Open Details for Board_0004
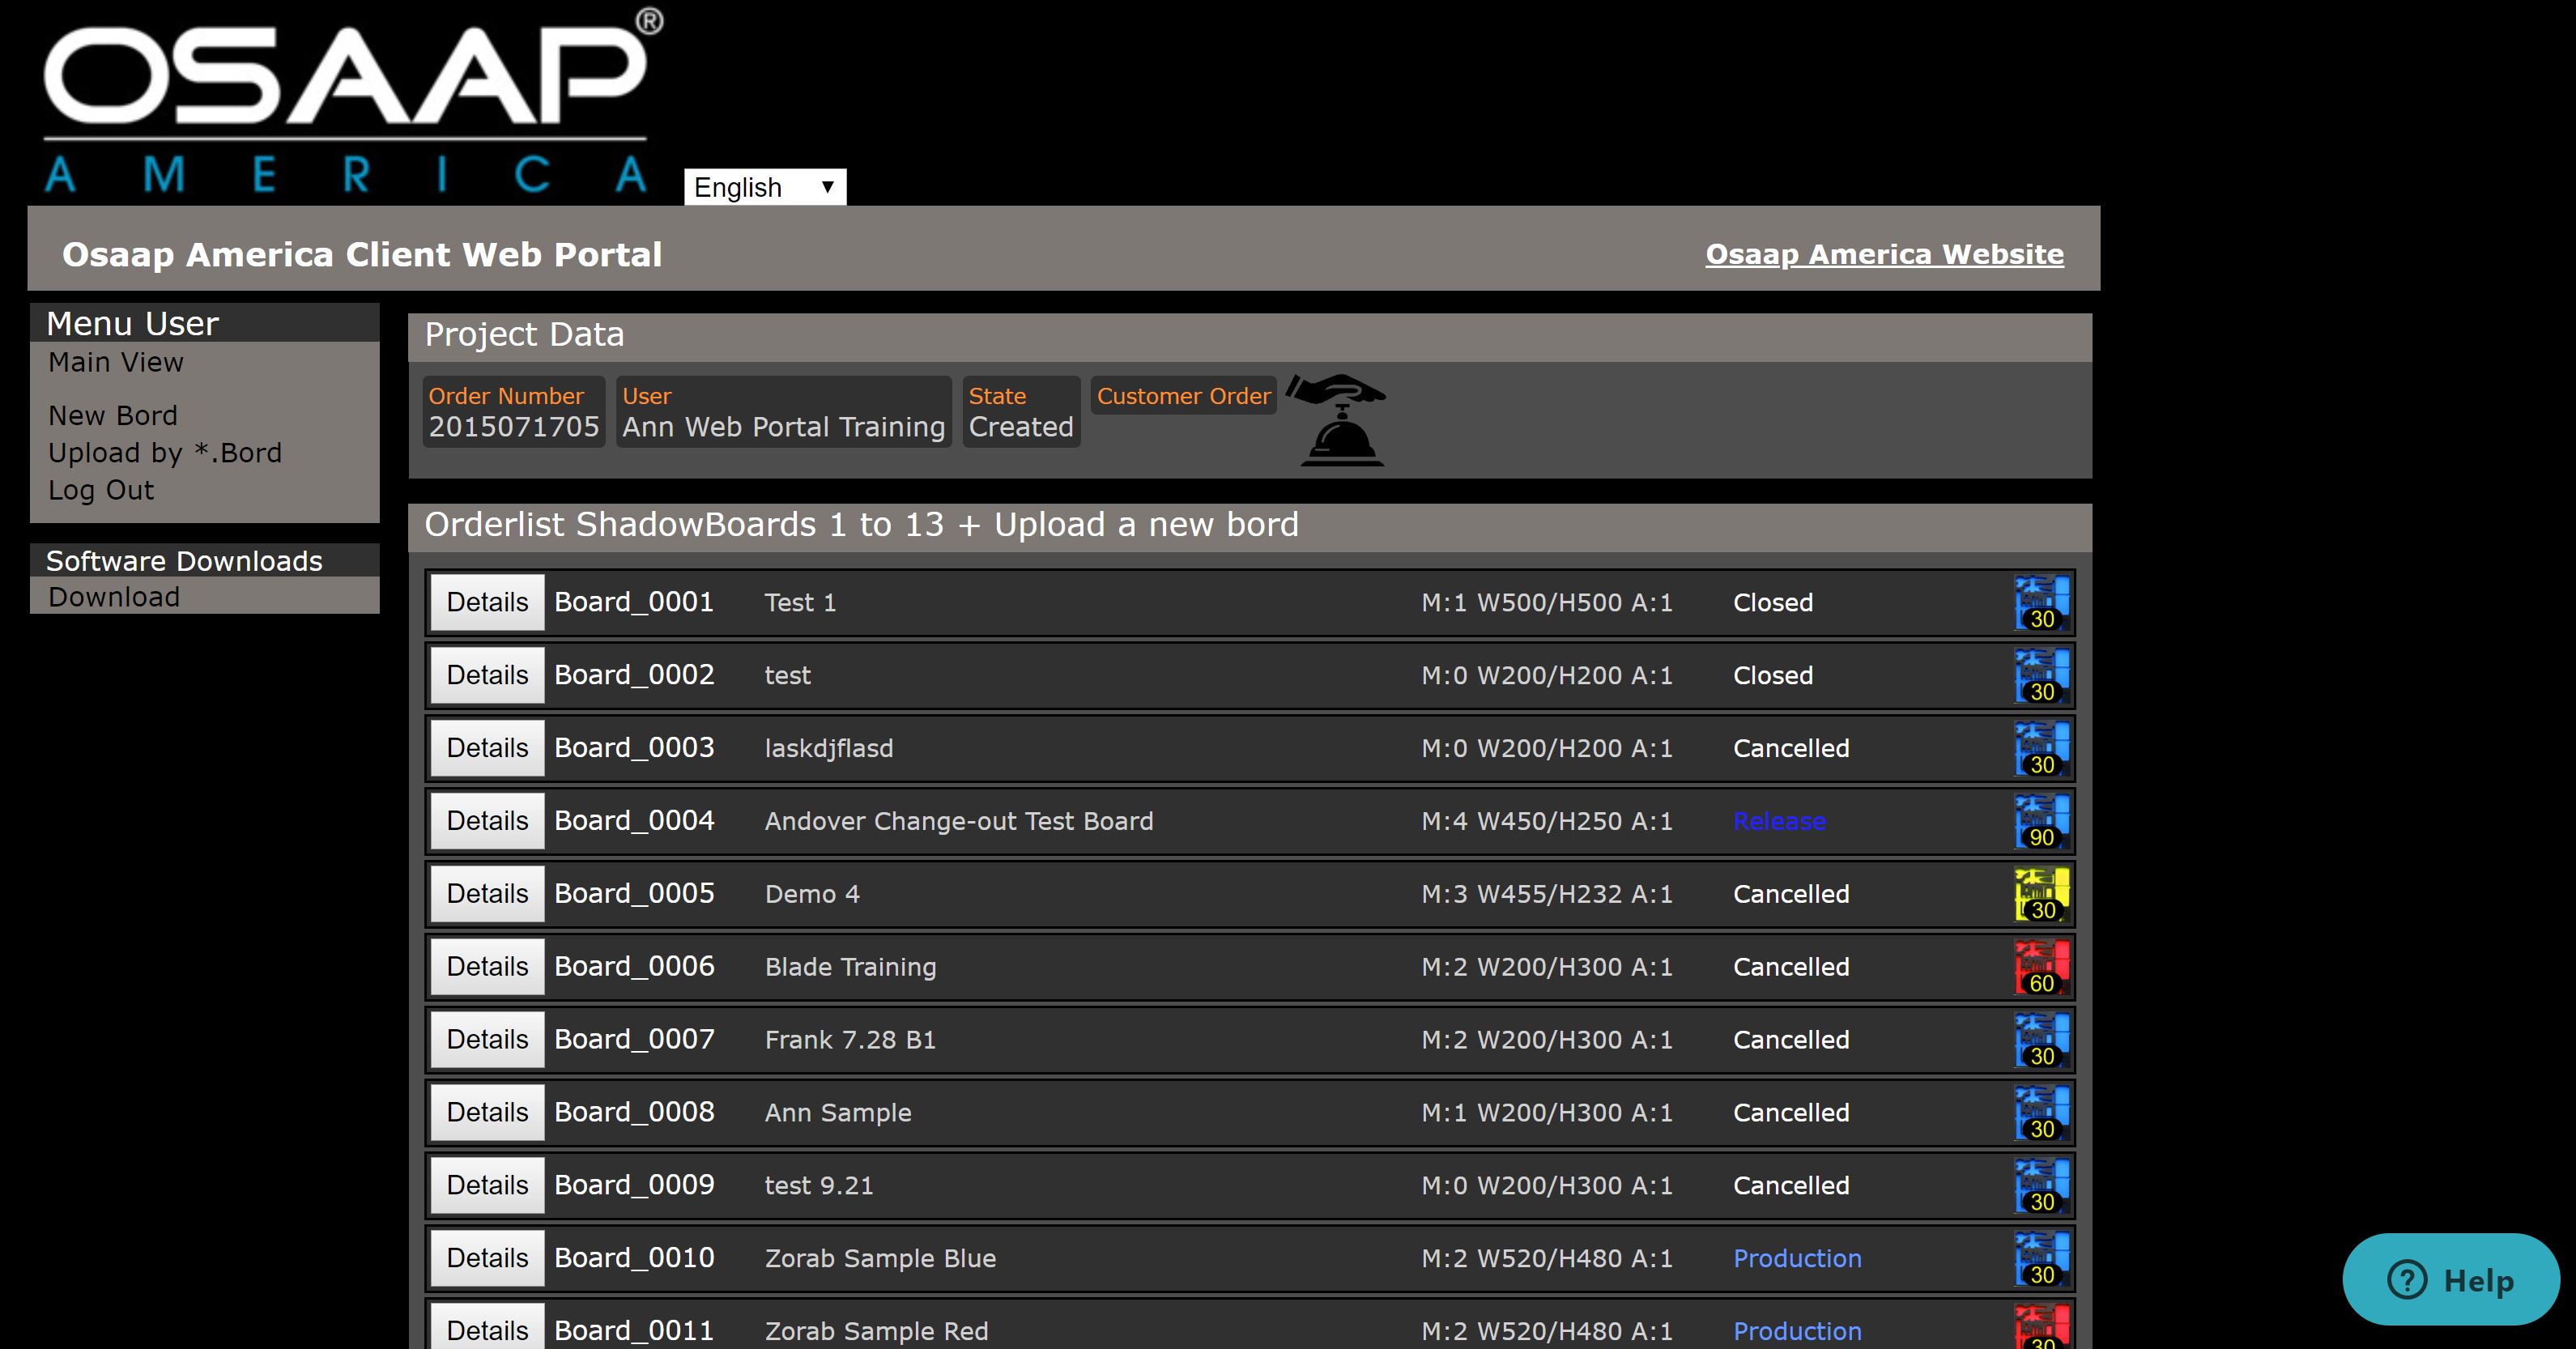Viewport: 2576px width, 1349px height. click(x=487, y=821)
